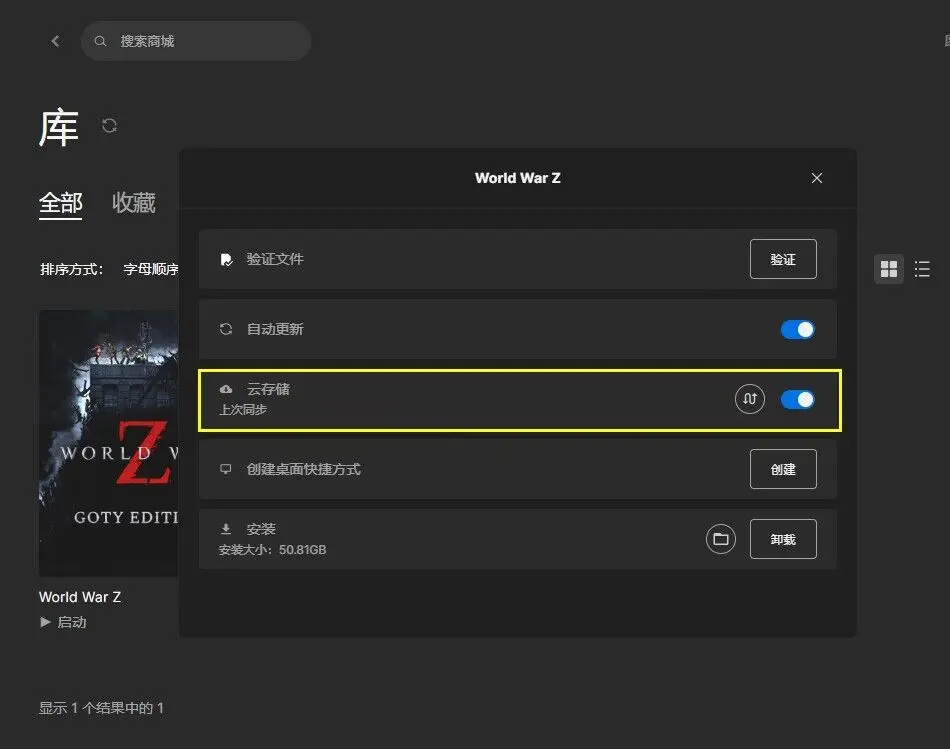Switch to list view
The image size is (950, 749).
click(922, 268)
